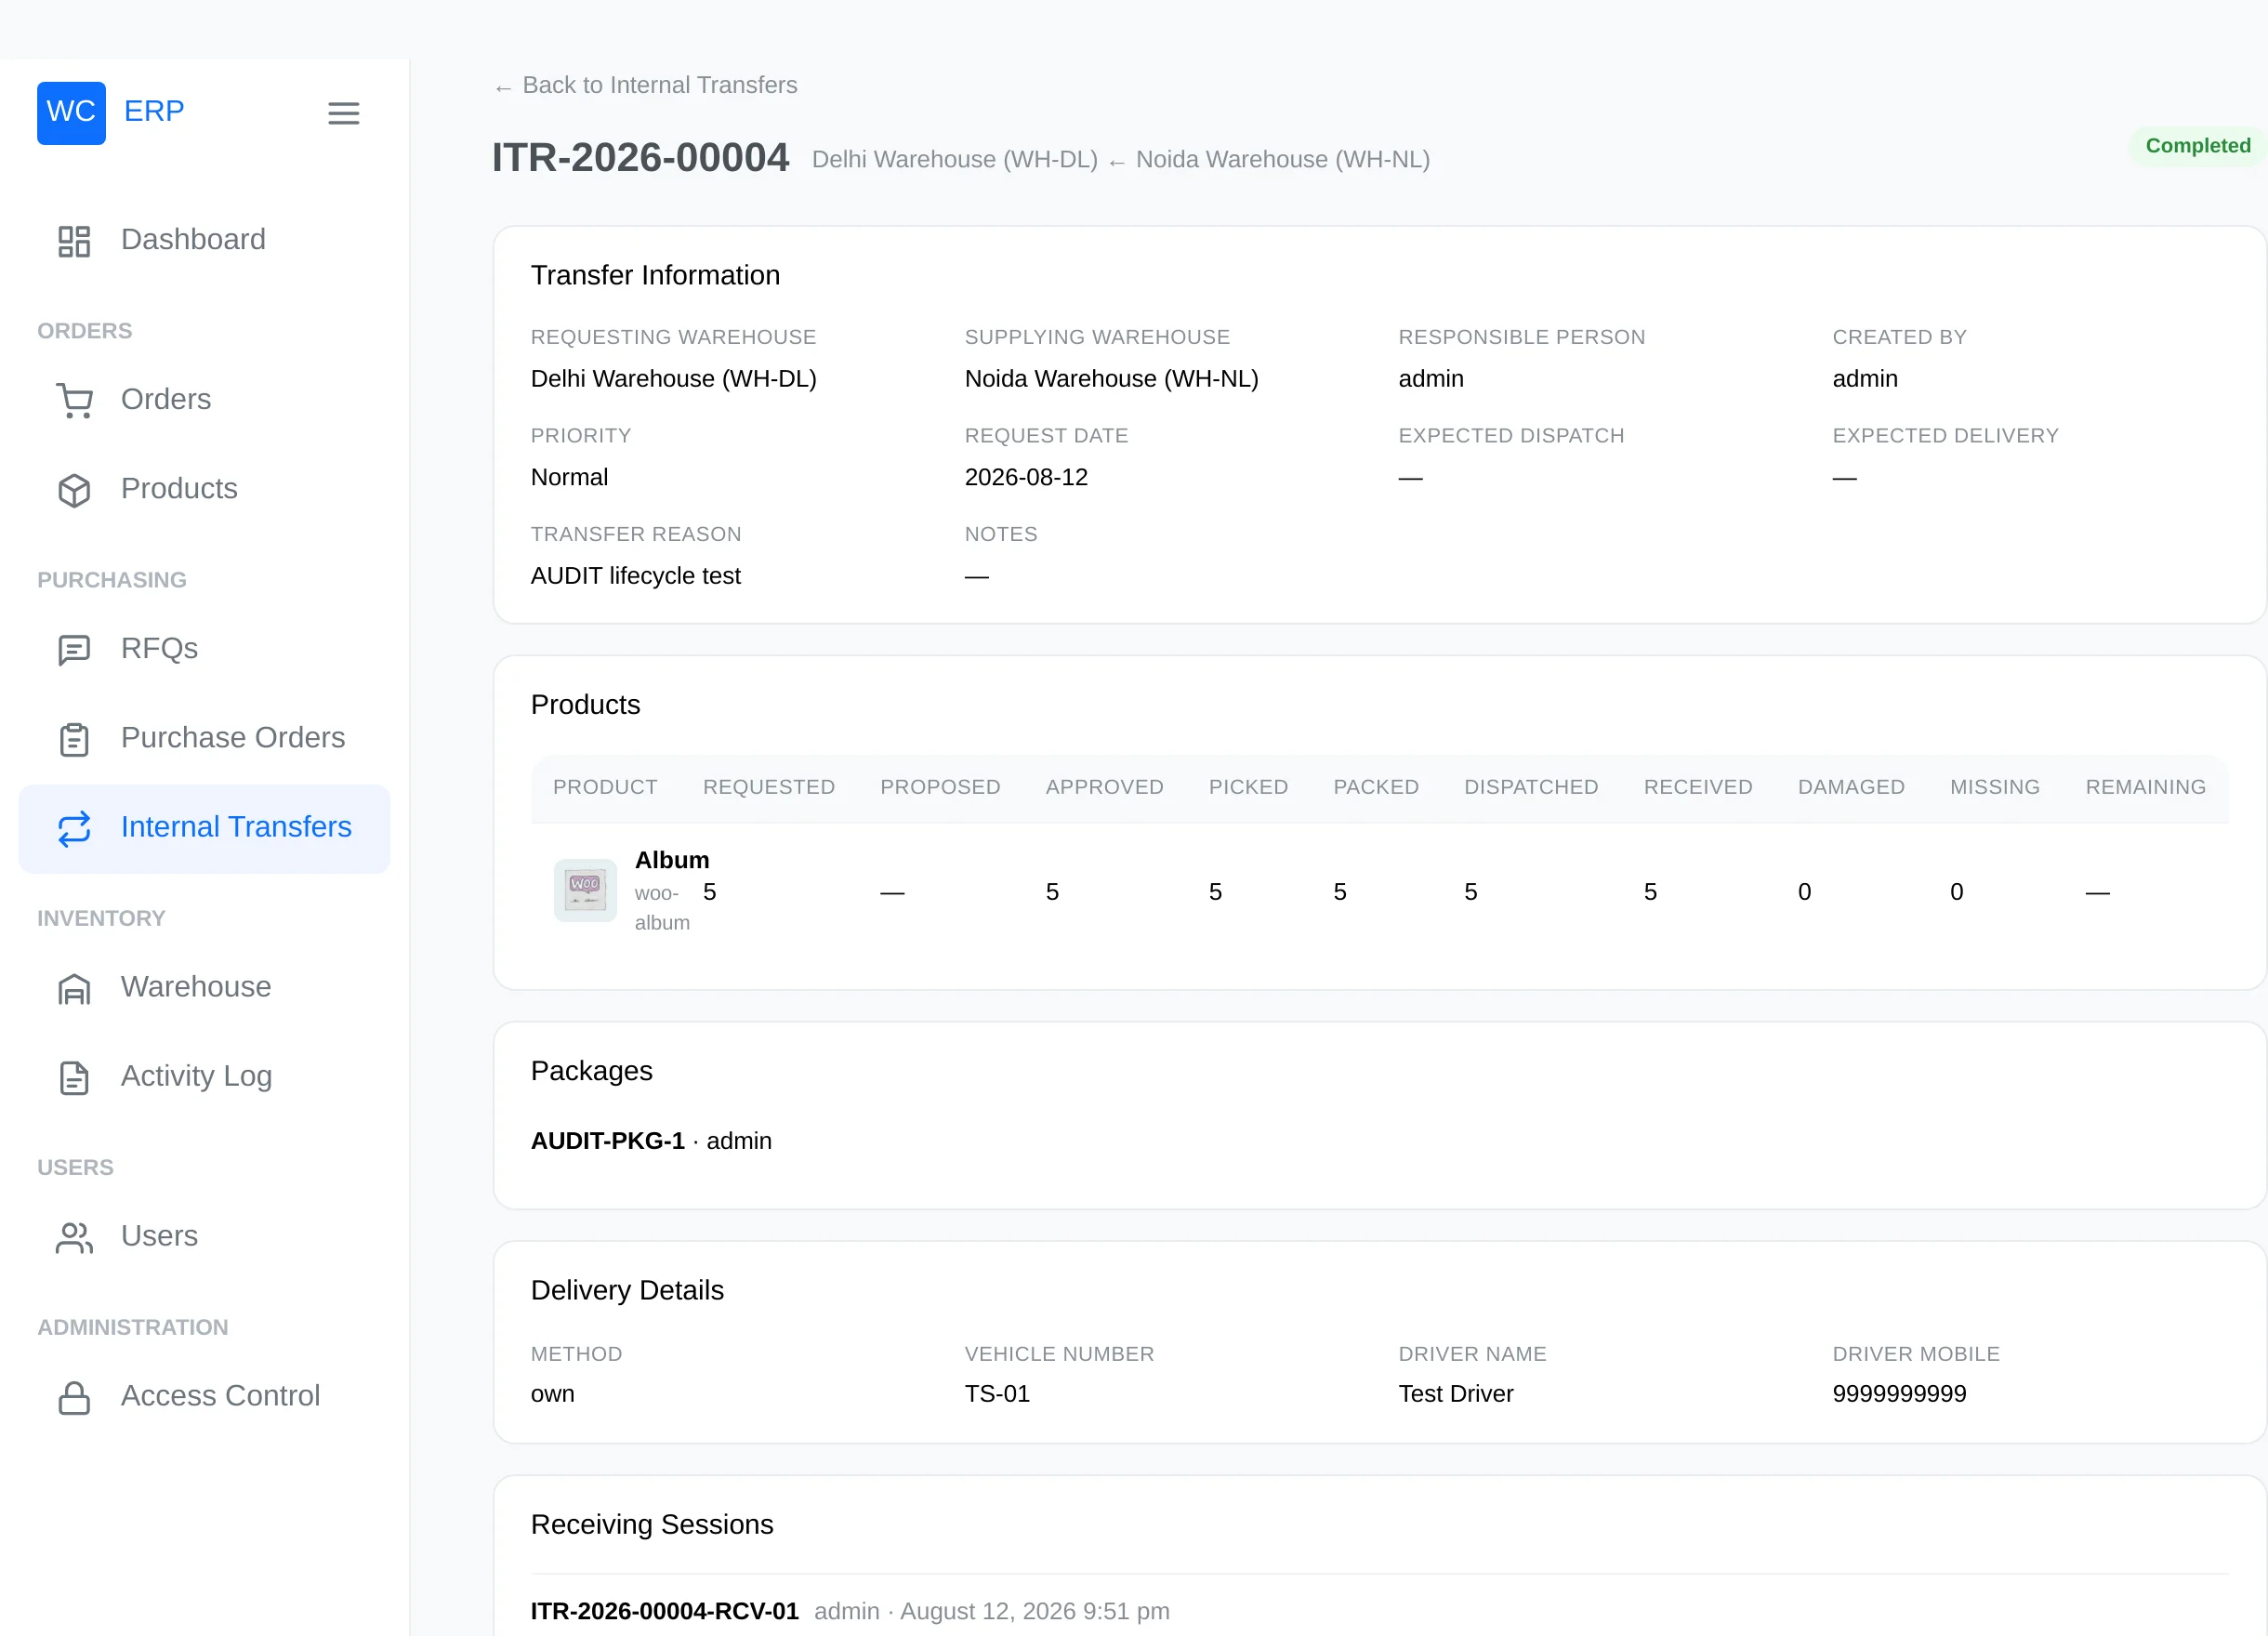Image resolution: width=2268 pixels, height=1636 pixels.
Task: Click the Purchase Orders clipboard icon
Action: point(74,739)
